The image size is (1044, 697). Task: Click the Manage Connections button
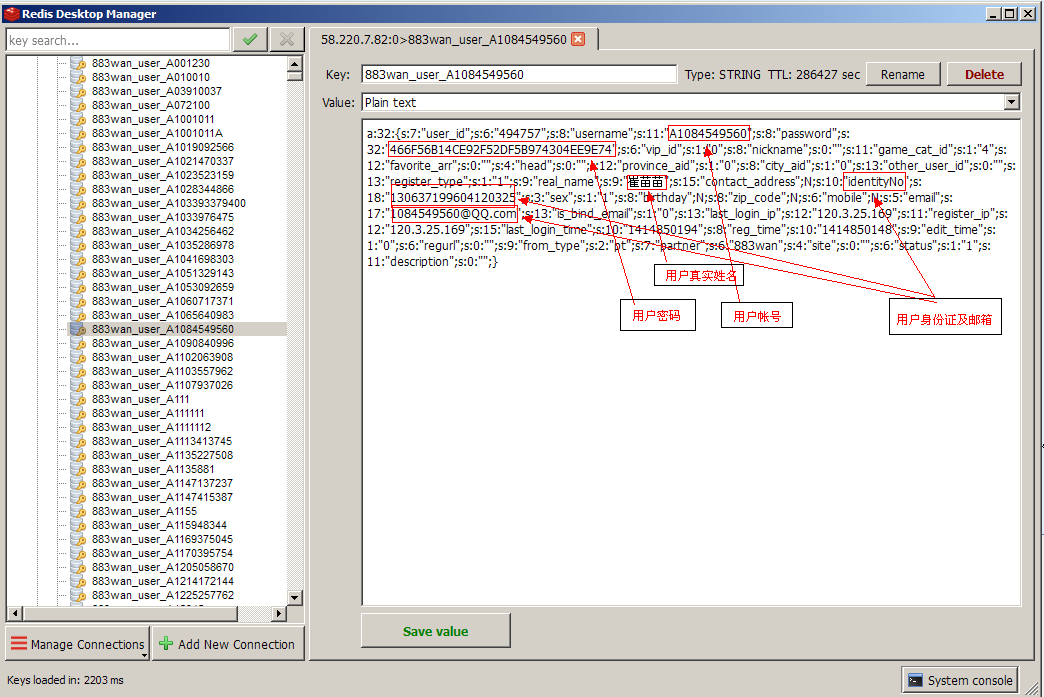(x=77, y=644)
